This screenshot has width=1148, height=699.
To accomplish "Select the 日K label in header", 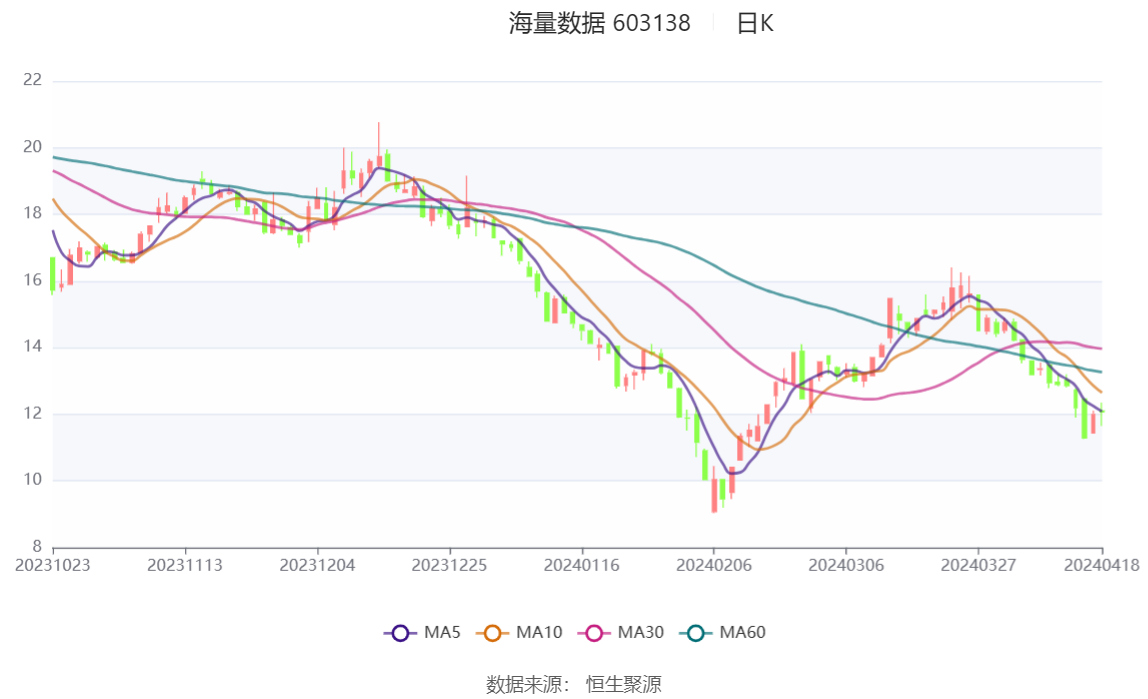I will (755, 24).
